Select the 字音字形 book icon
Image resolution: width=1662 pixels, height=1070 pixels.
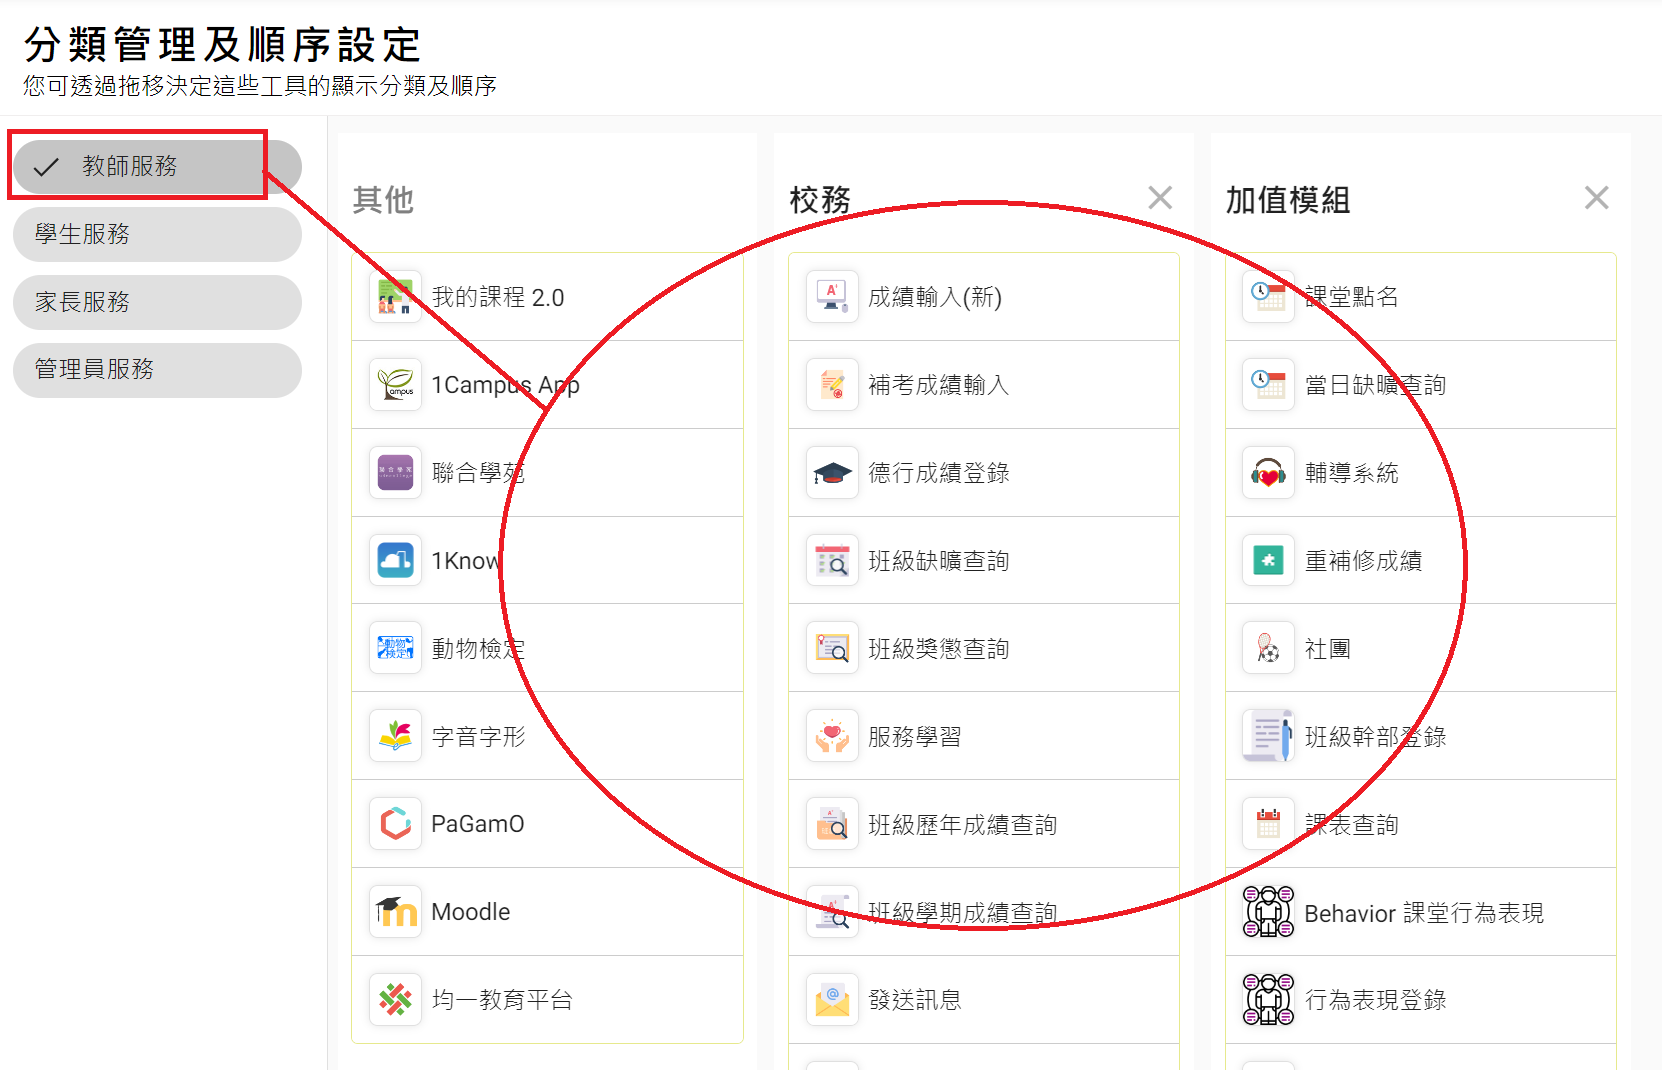pyautogui.click(x=395, y=736)
